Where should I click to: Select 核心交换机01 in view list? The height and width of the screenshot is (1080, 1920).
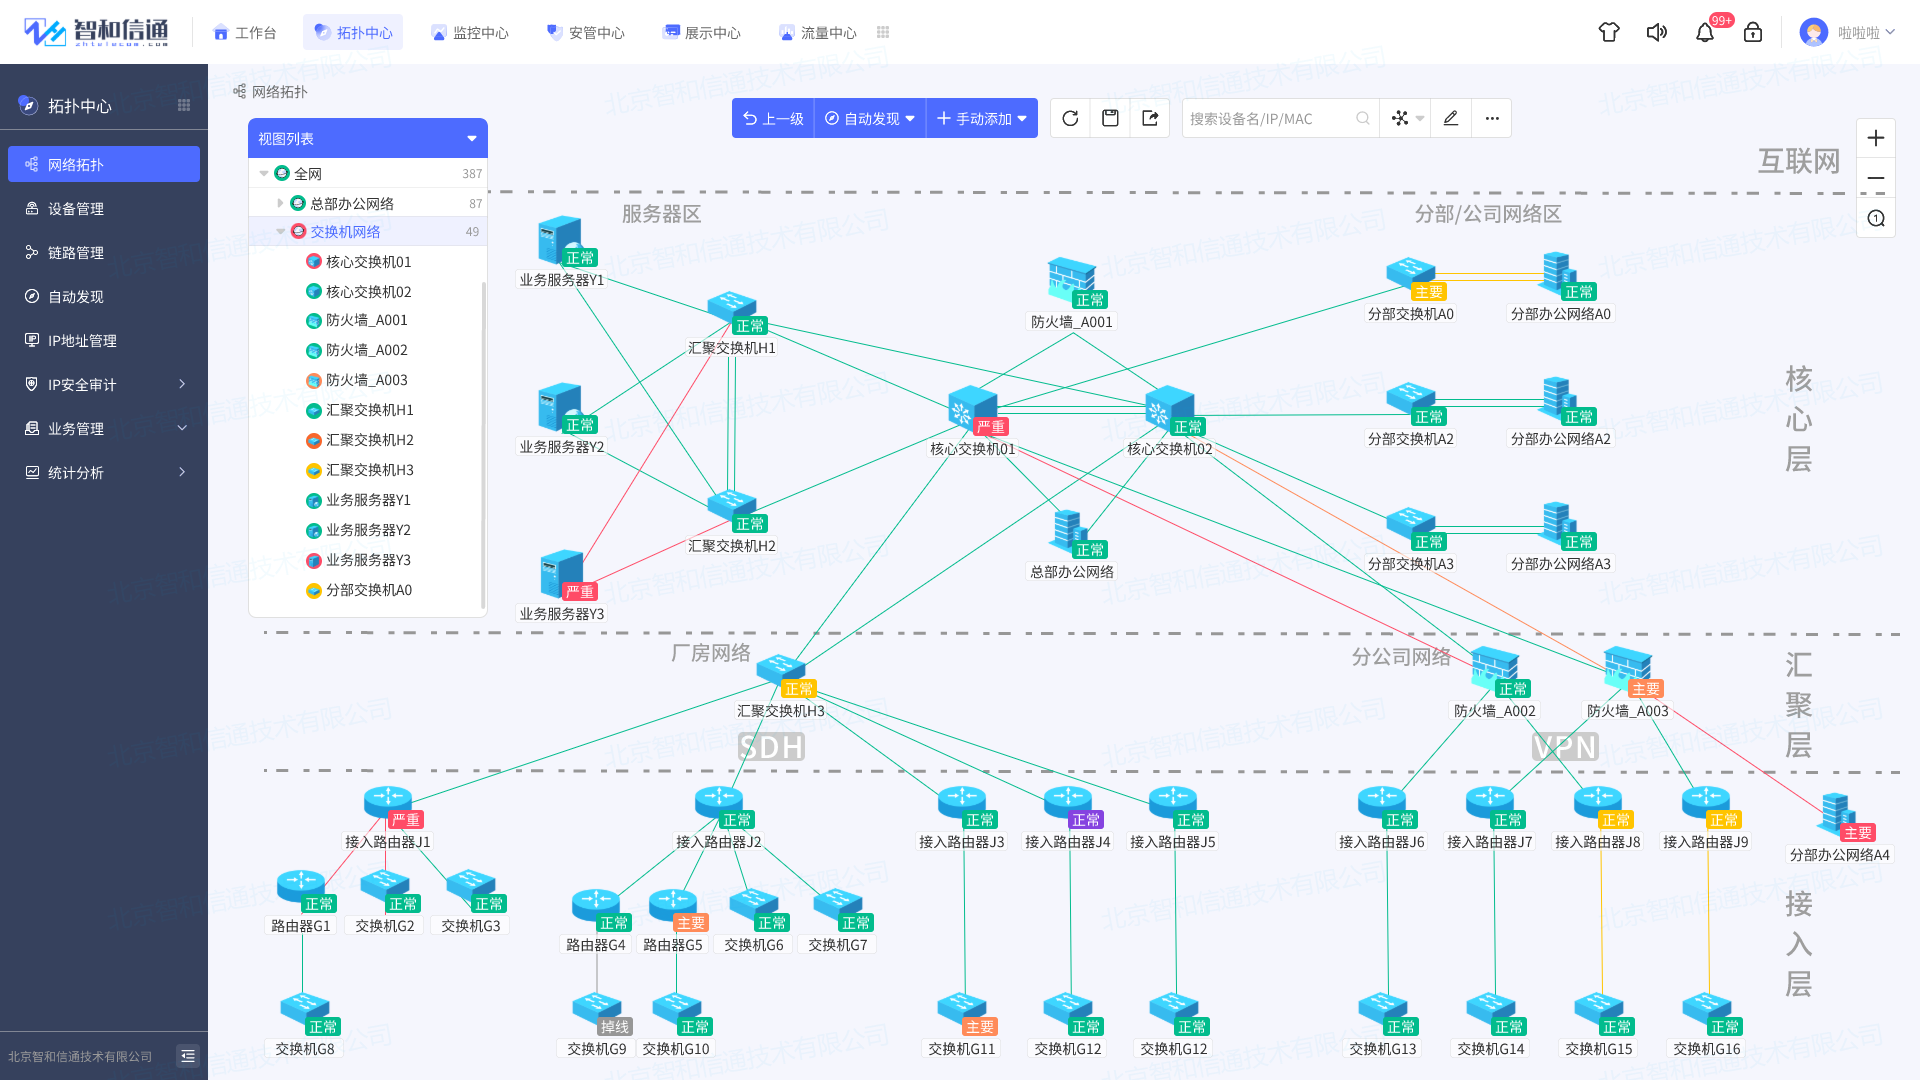[368, 262]
